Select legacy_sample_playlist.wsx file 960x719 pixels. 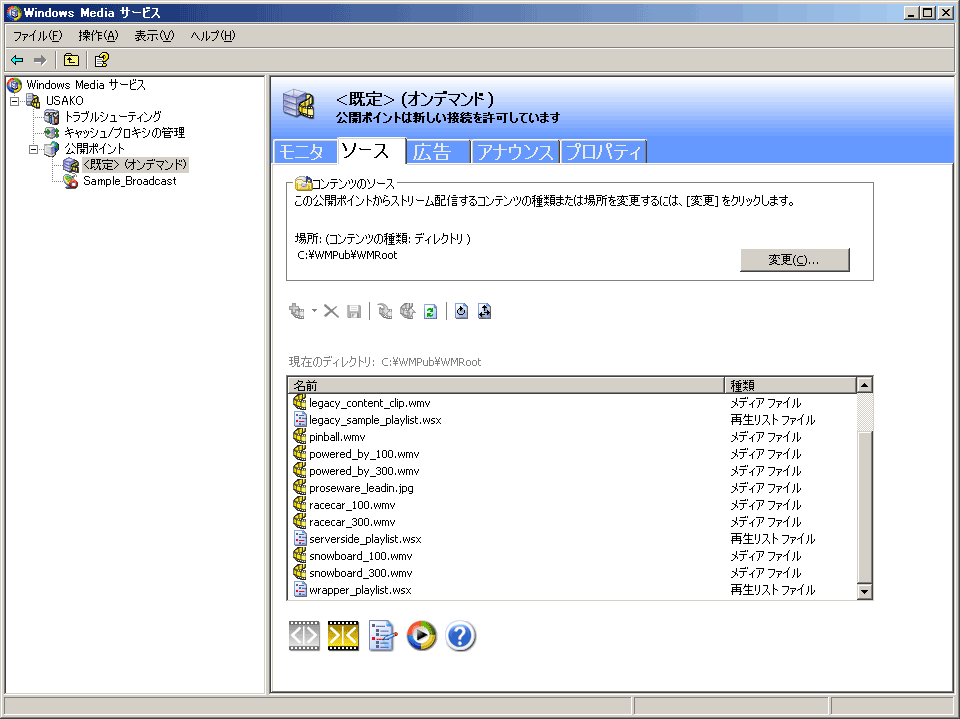point(375,420)
